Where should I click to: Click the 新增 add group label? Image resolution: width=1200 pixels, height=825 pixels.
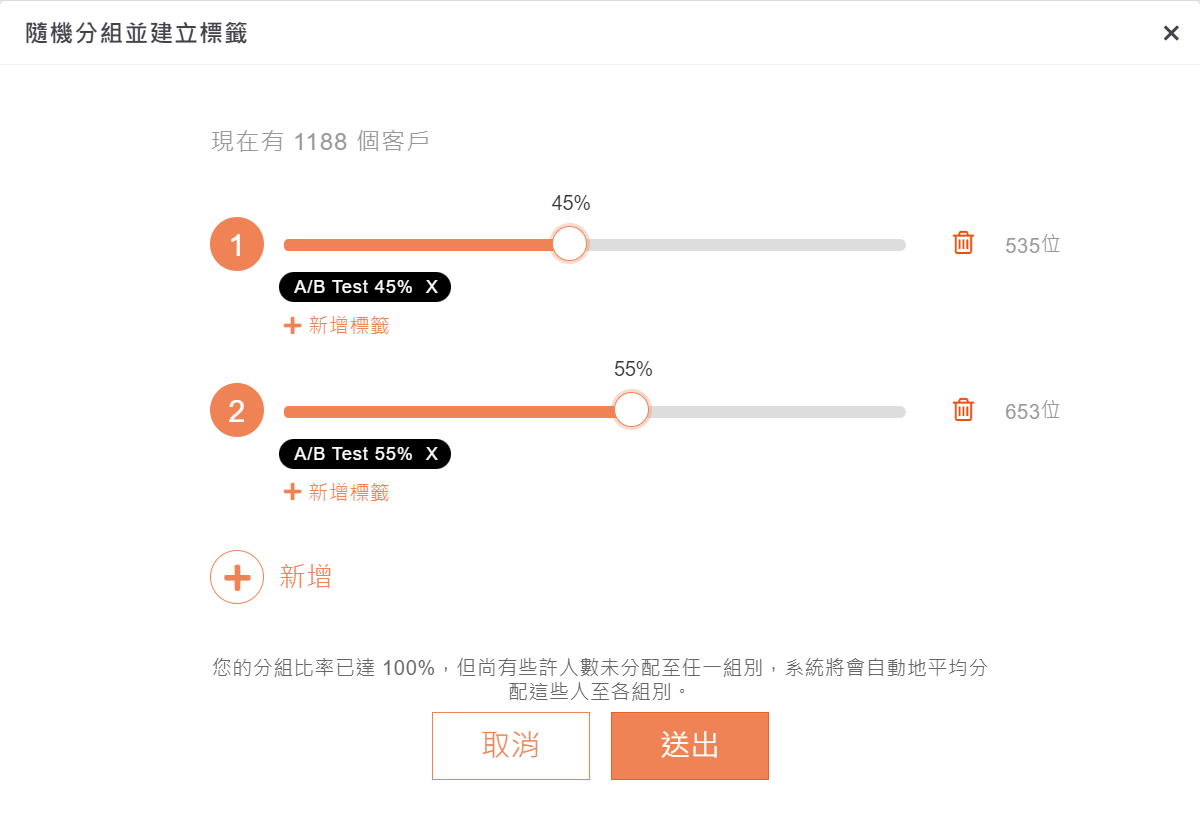pos(306,577)
